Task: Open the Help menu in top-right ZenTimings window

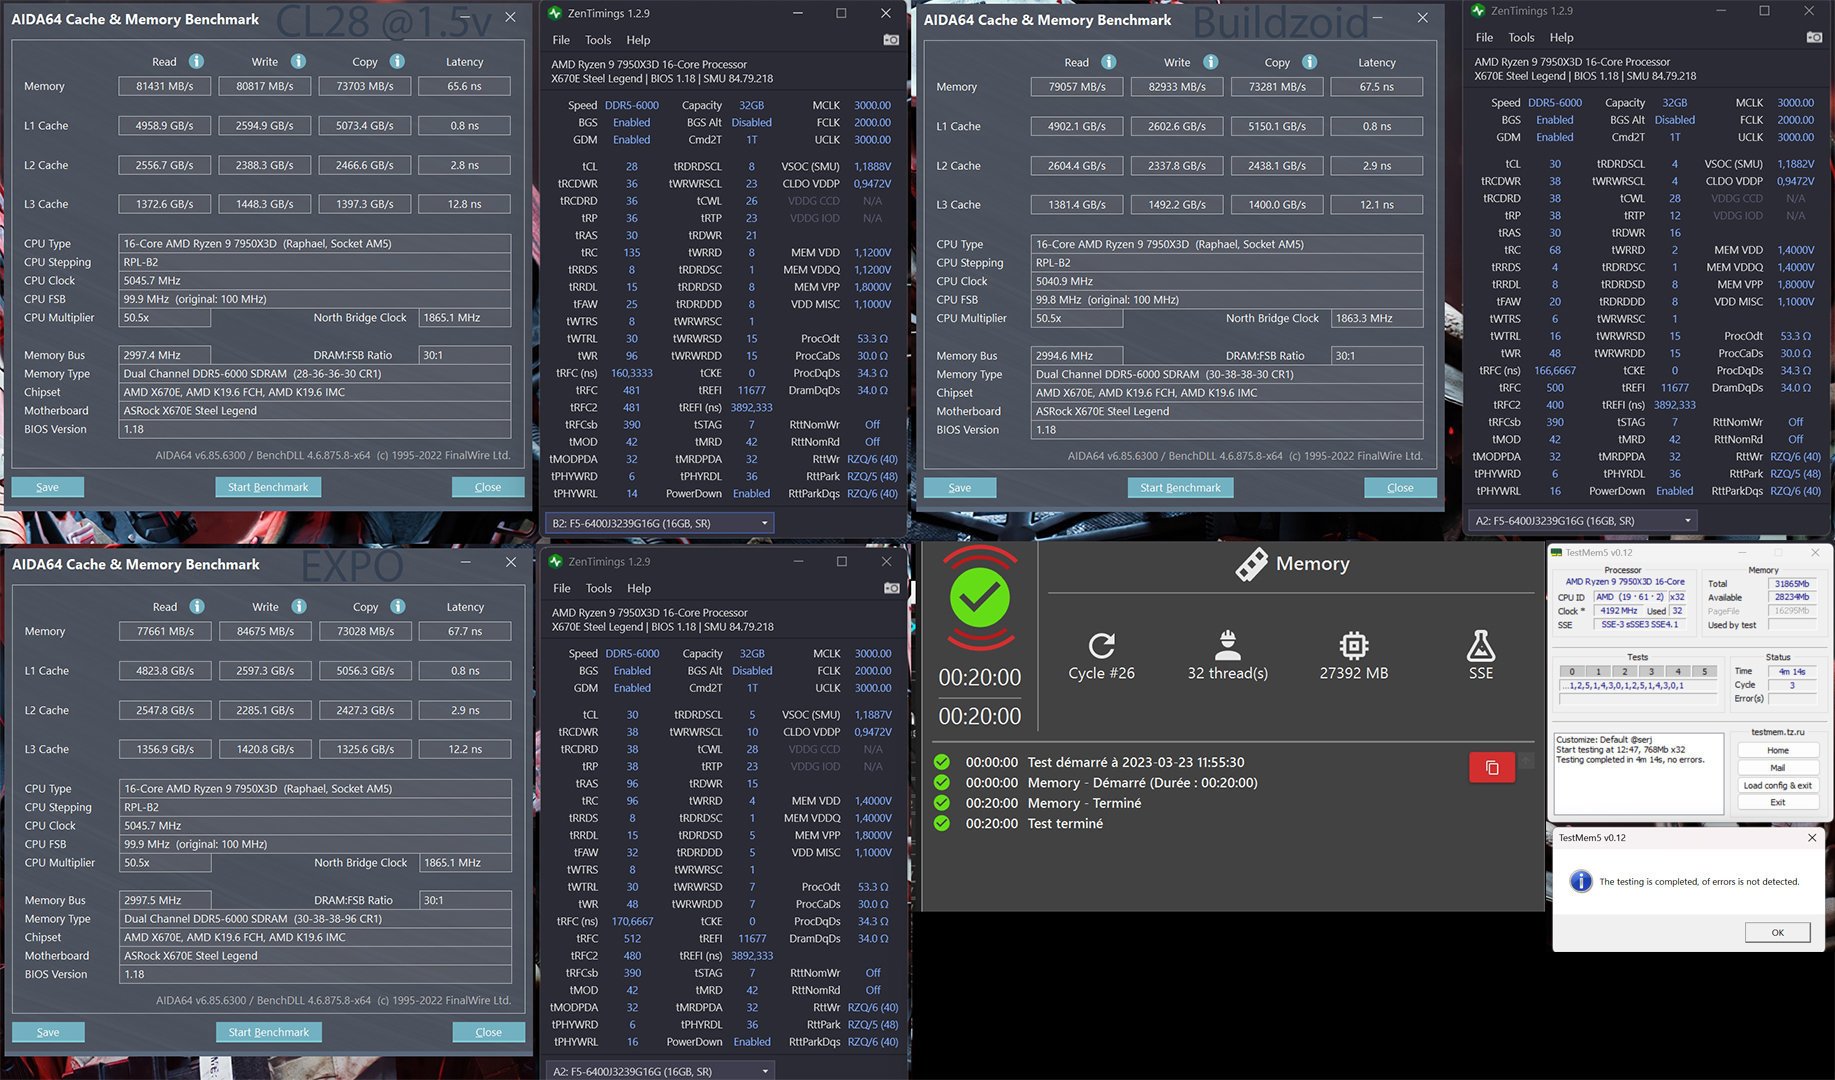Action: 1561,37
